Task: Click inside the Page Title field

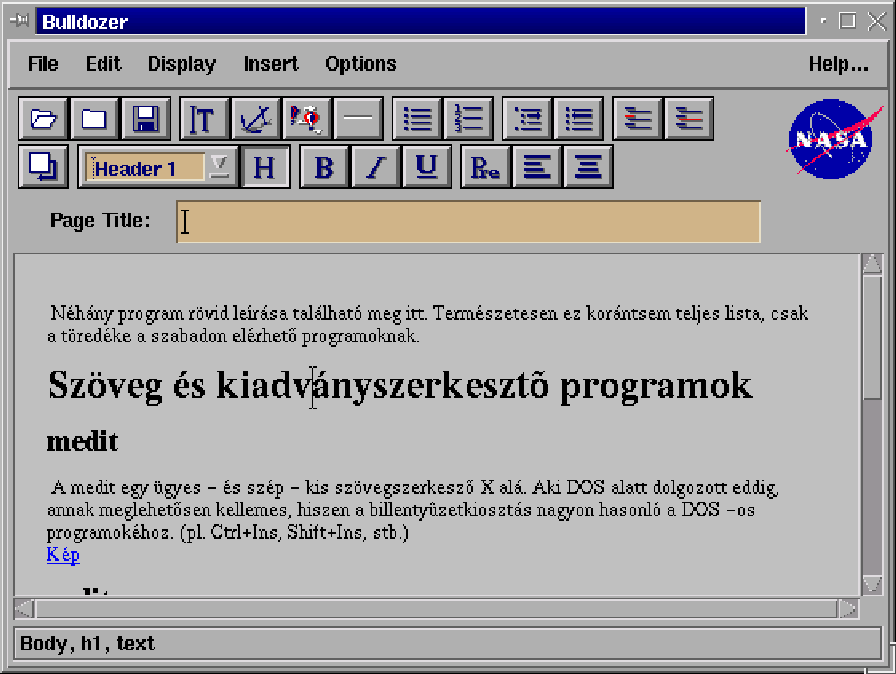Action: 469,222
